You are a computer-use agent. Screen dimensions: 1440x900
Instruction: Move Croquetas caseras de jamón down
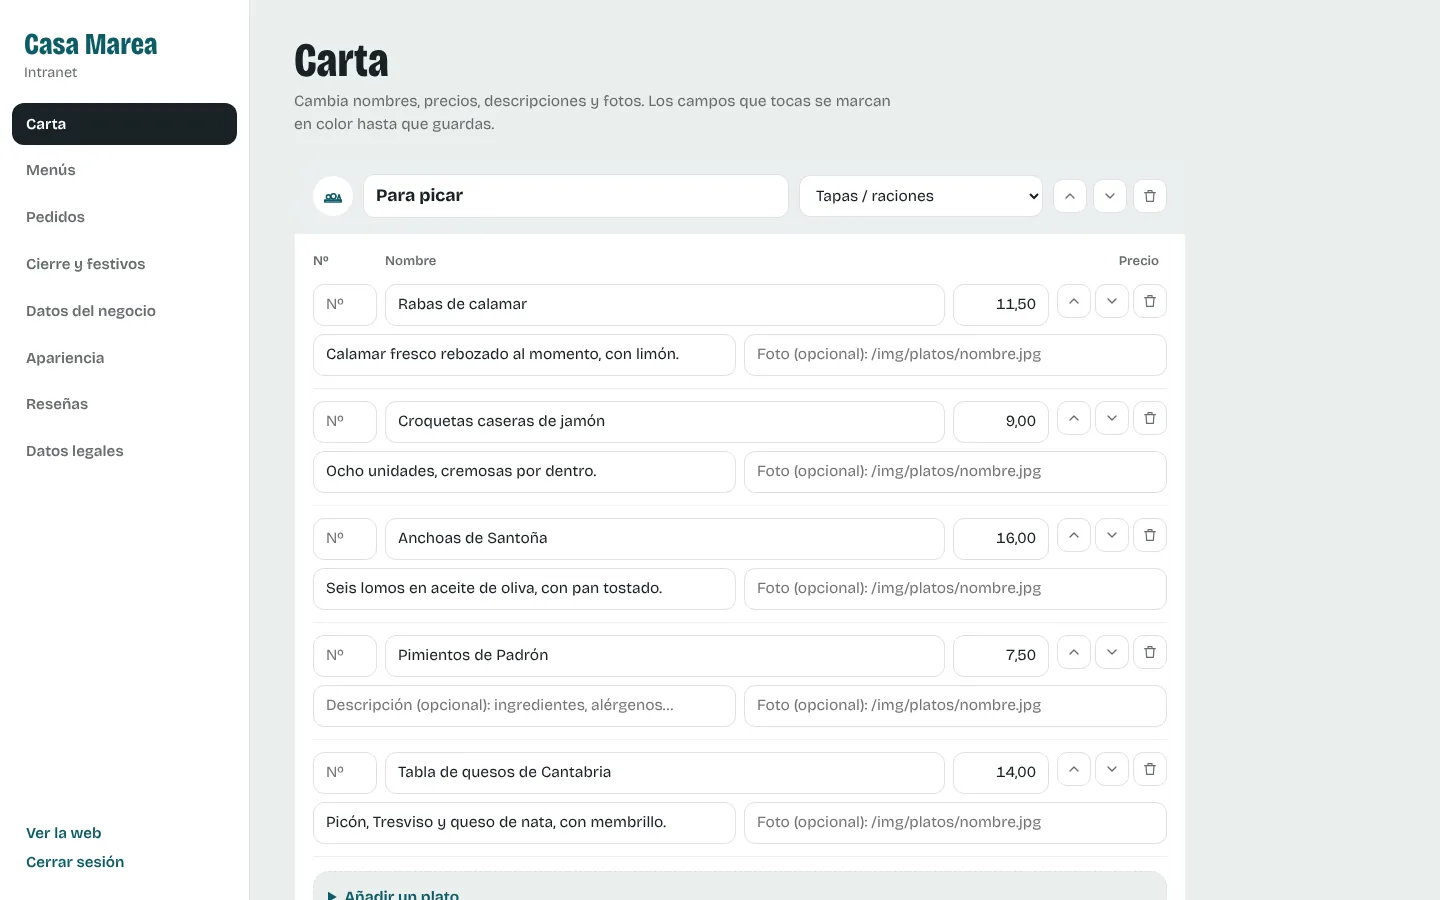tap(1112, 418)
